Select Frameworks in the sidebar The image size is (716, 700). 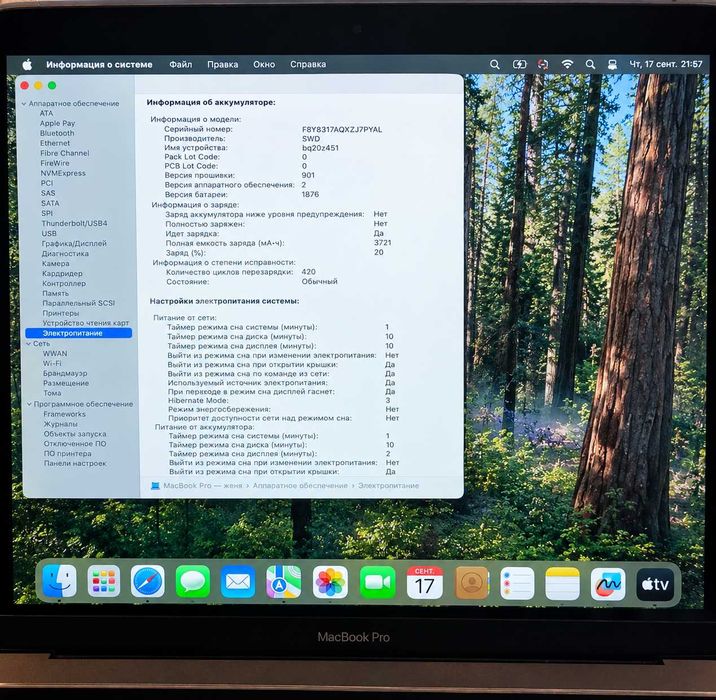coord(64,414)
